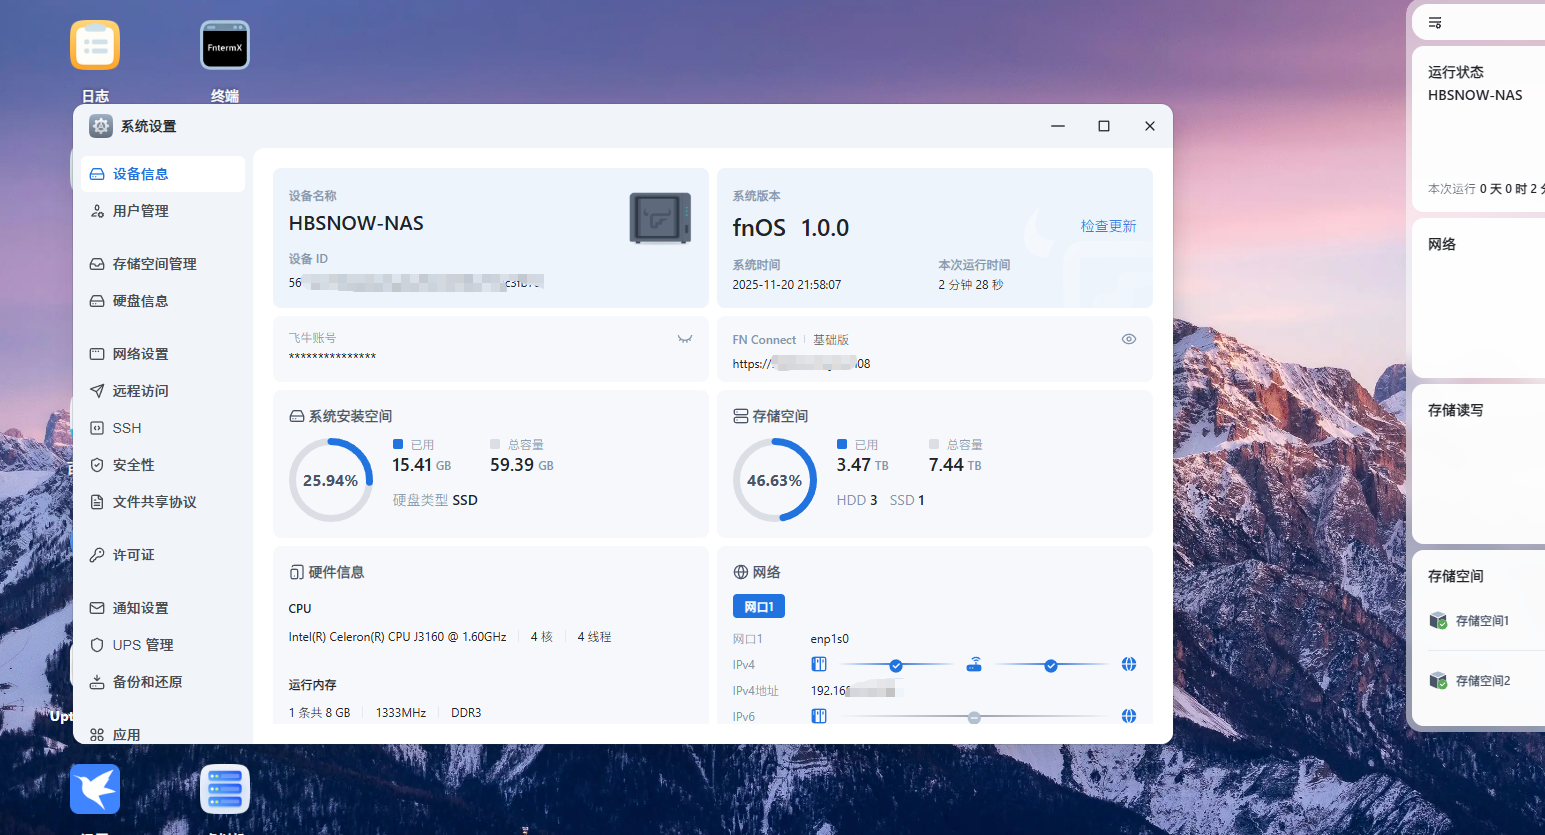
Task: Open 存储空间管理 from the sidebar
Action: pos(154,264)
